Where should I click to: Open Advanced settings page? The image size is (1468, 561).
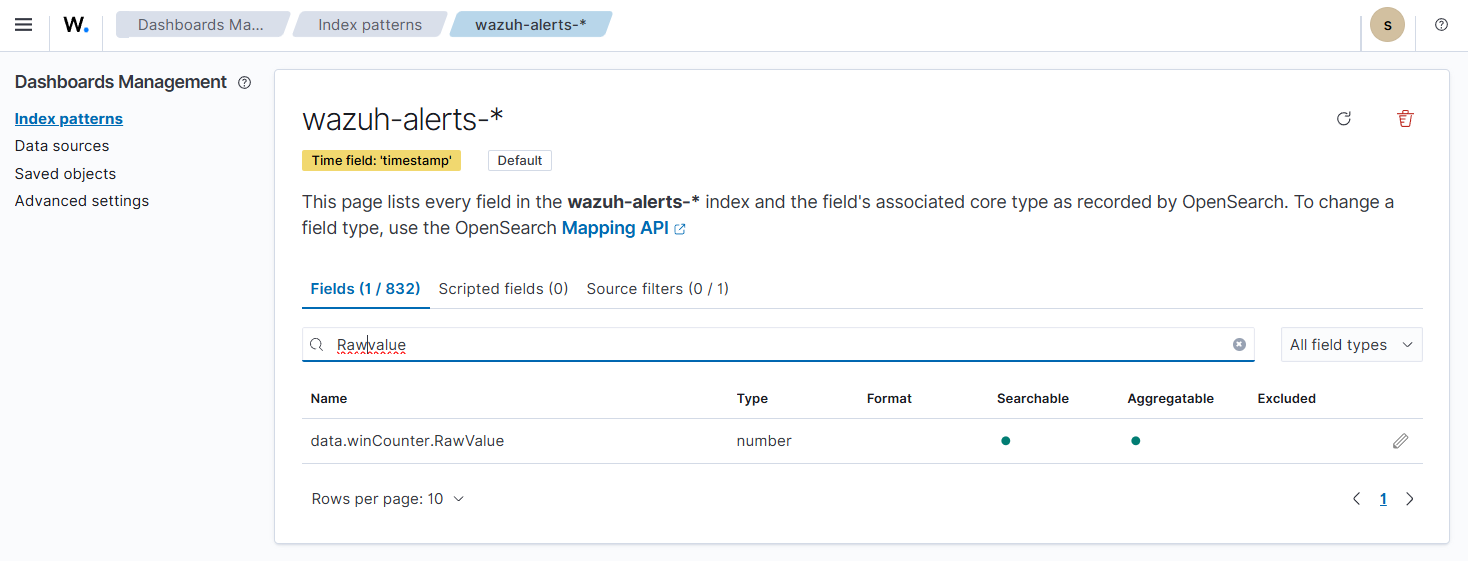click(x=82, y=201)
